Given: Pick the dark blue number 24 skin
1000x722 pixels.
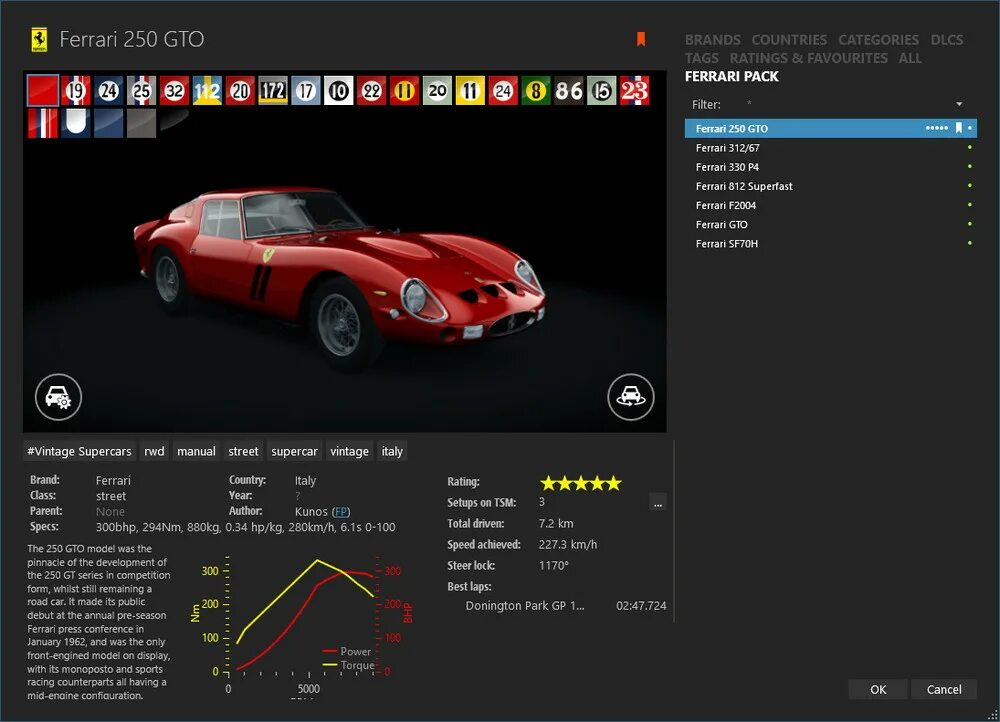Looking at the screenshot, I should (x=108, y=91).
